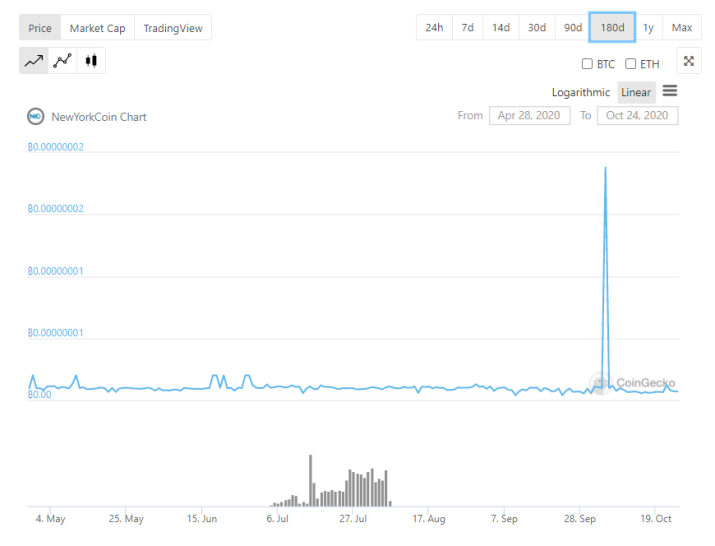Open fullscreen chart with expand icon

(x=689, y=61)
